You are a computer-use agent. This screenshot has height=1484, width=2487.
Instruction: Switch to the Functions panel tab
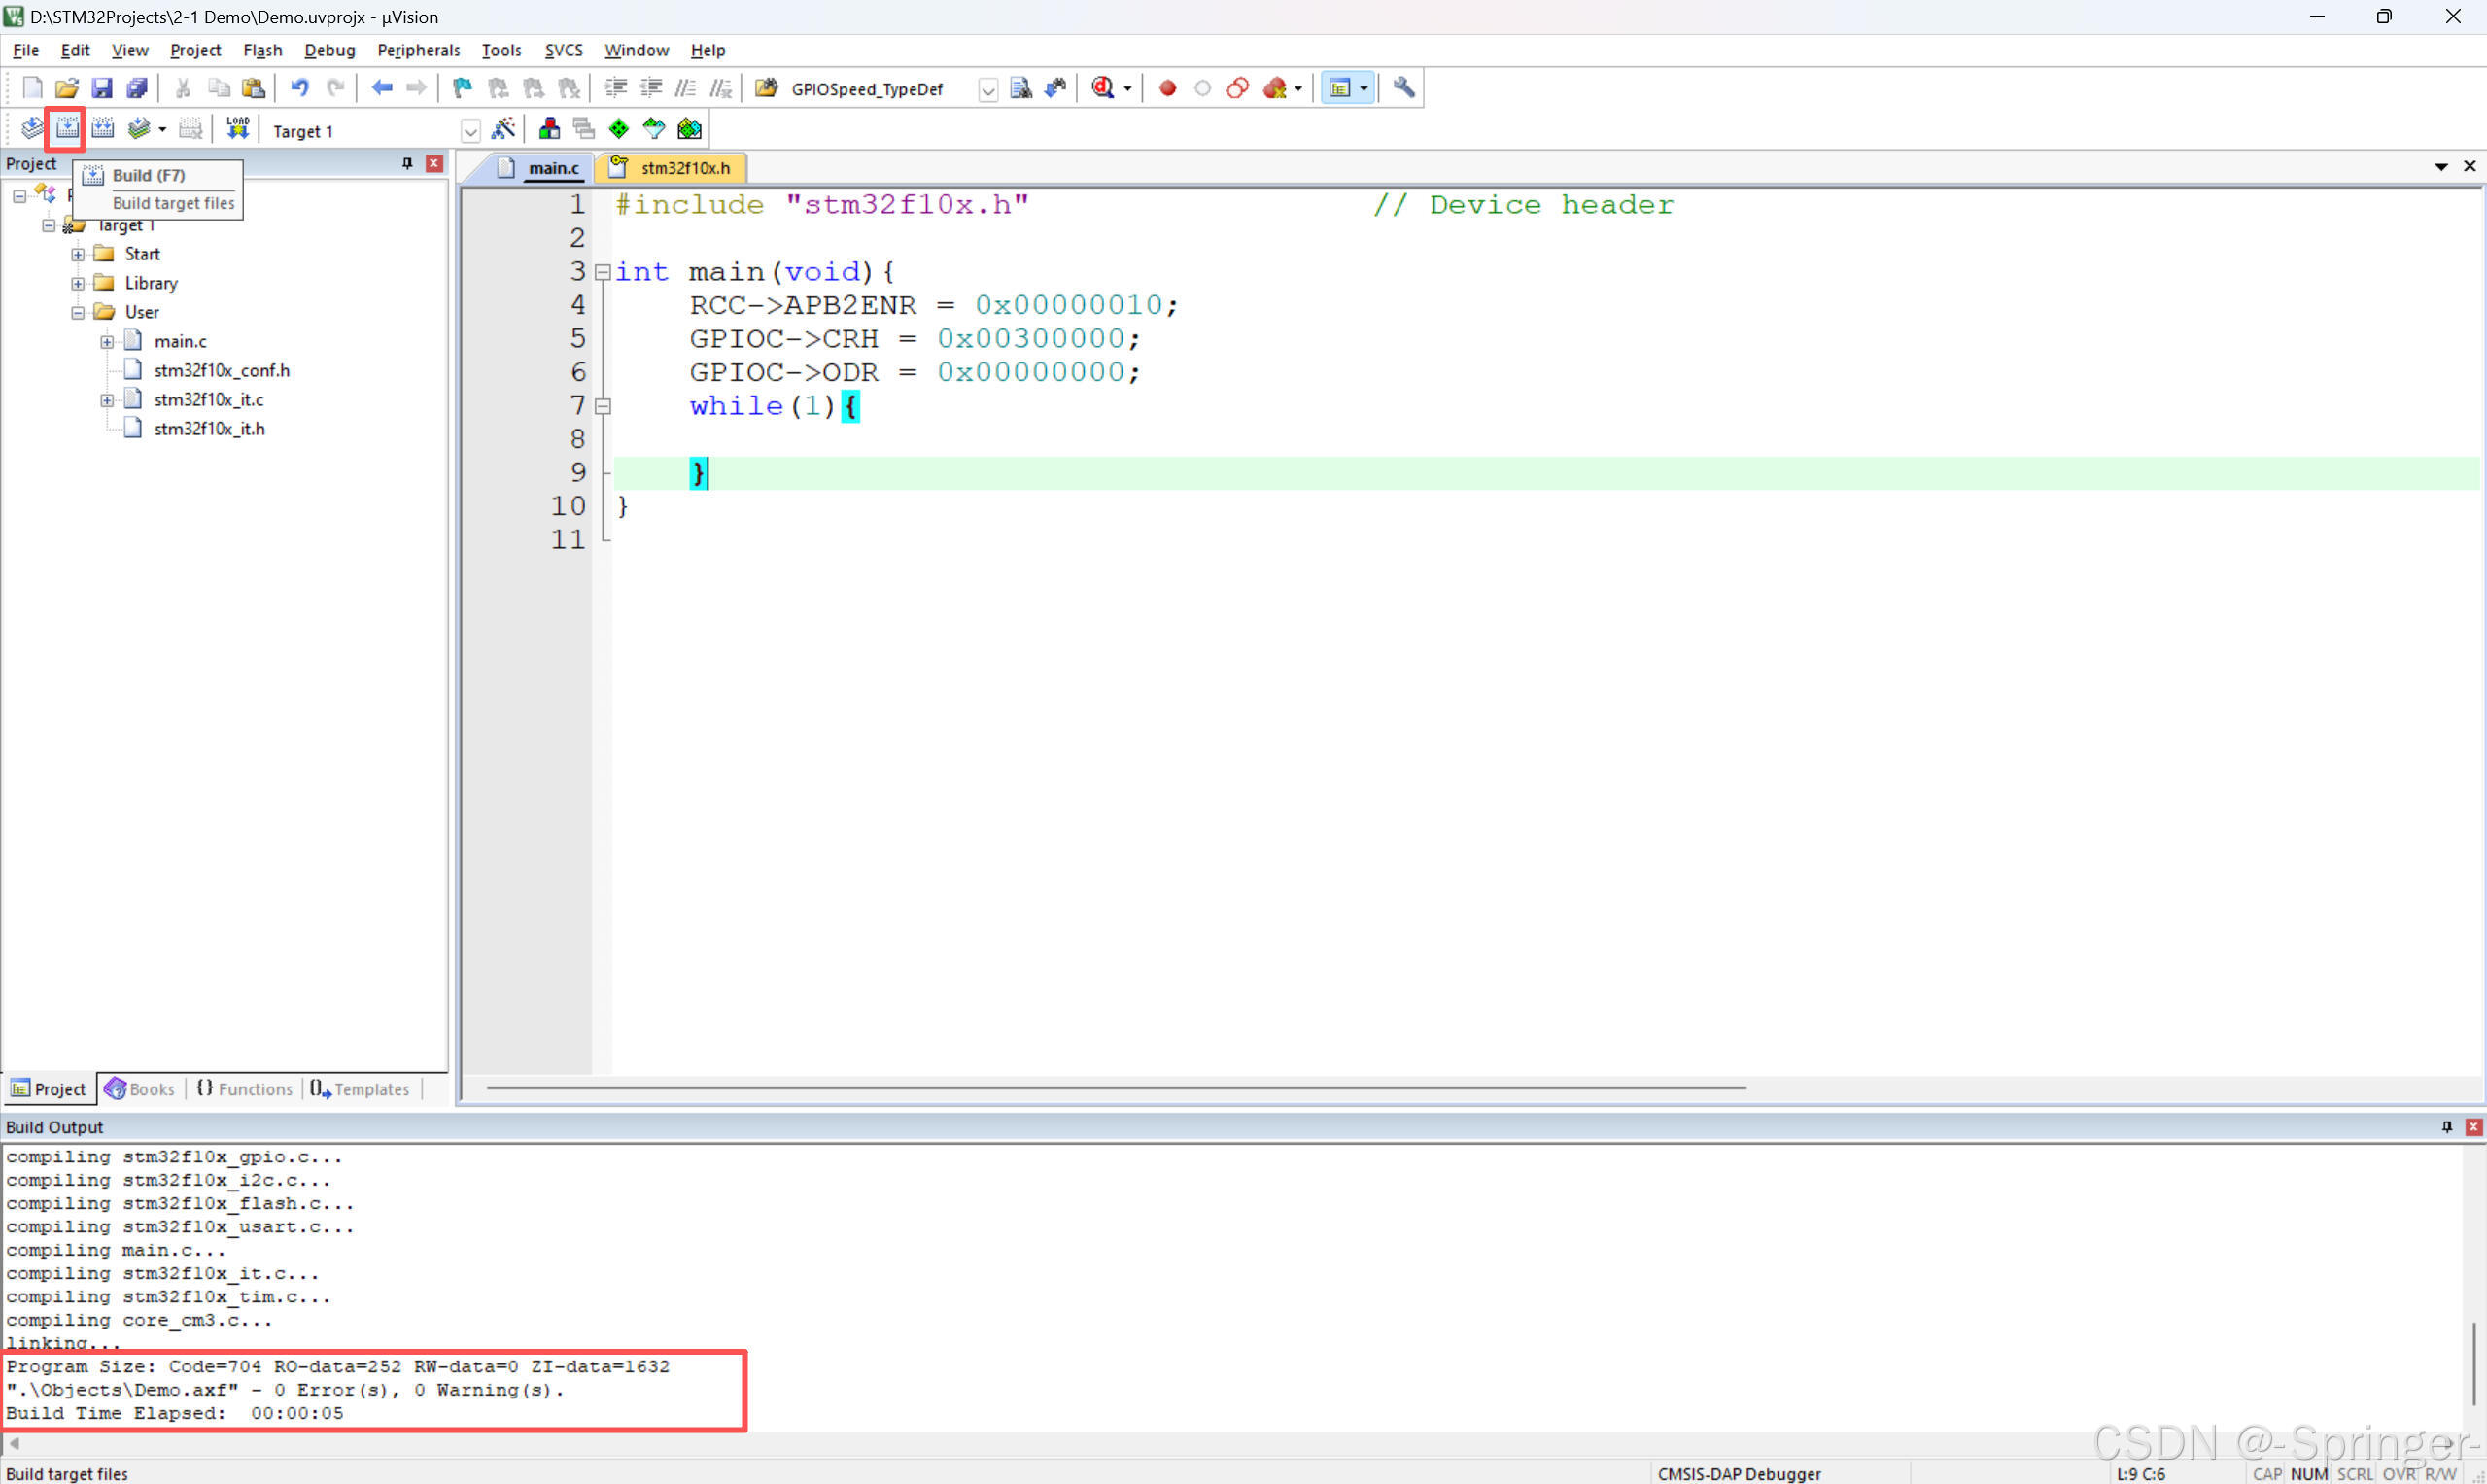(245, 1089)
